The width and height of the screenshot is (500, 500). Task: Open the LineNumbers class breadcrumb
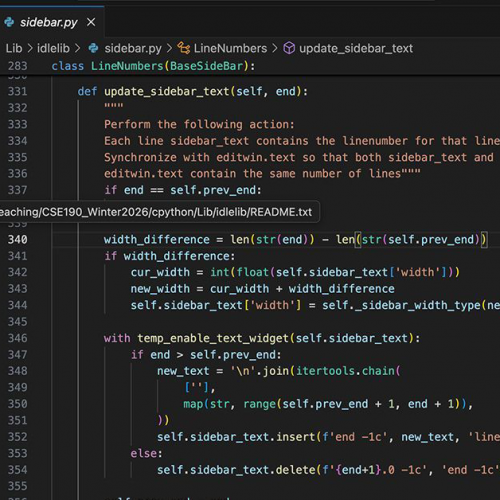pos(230,48)
